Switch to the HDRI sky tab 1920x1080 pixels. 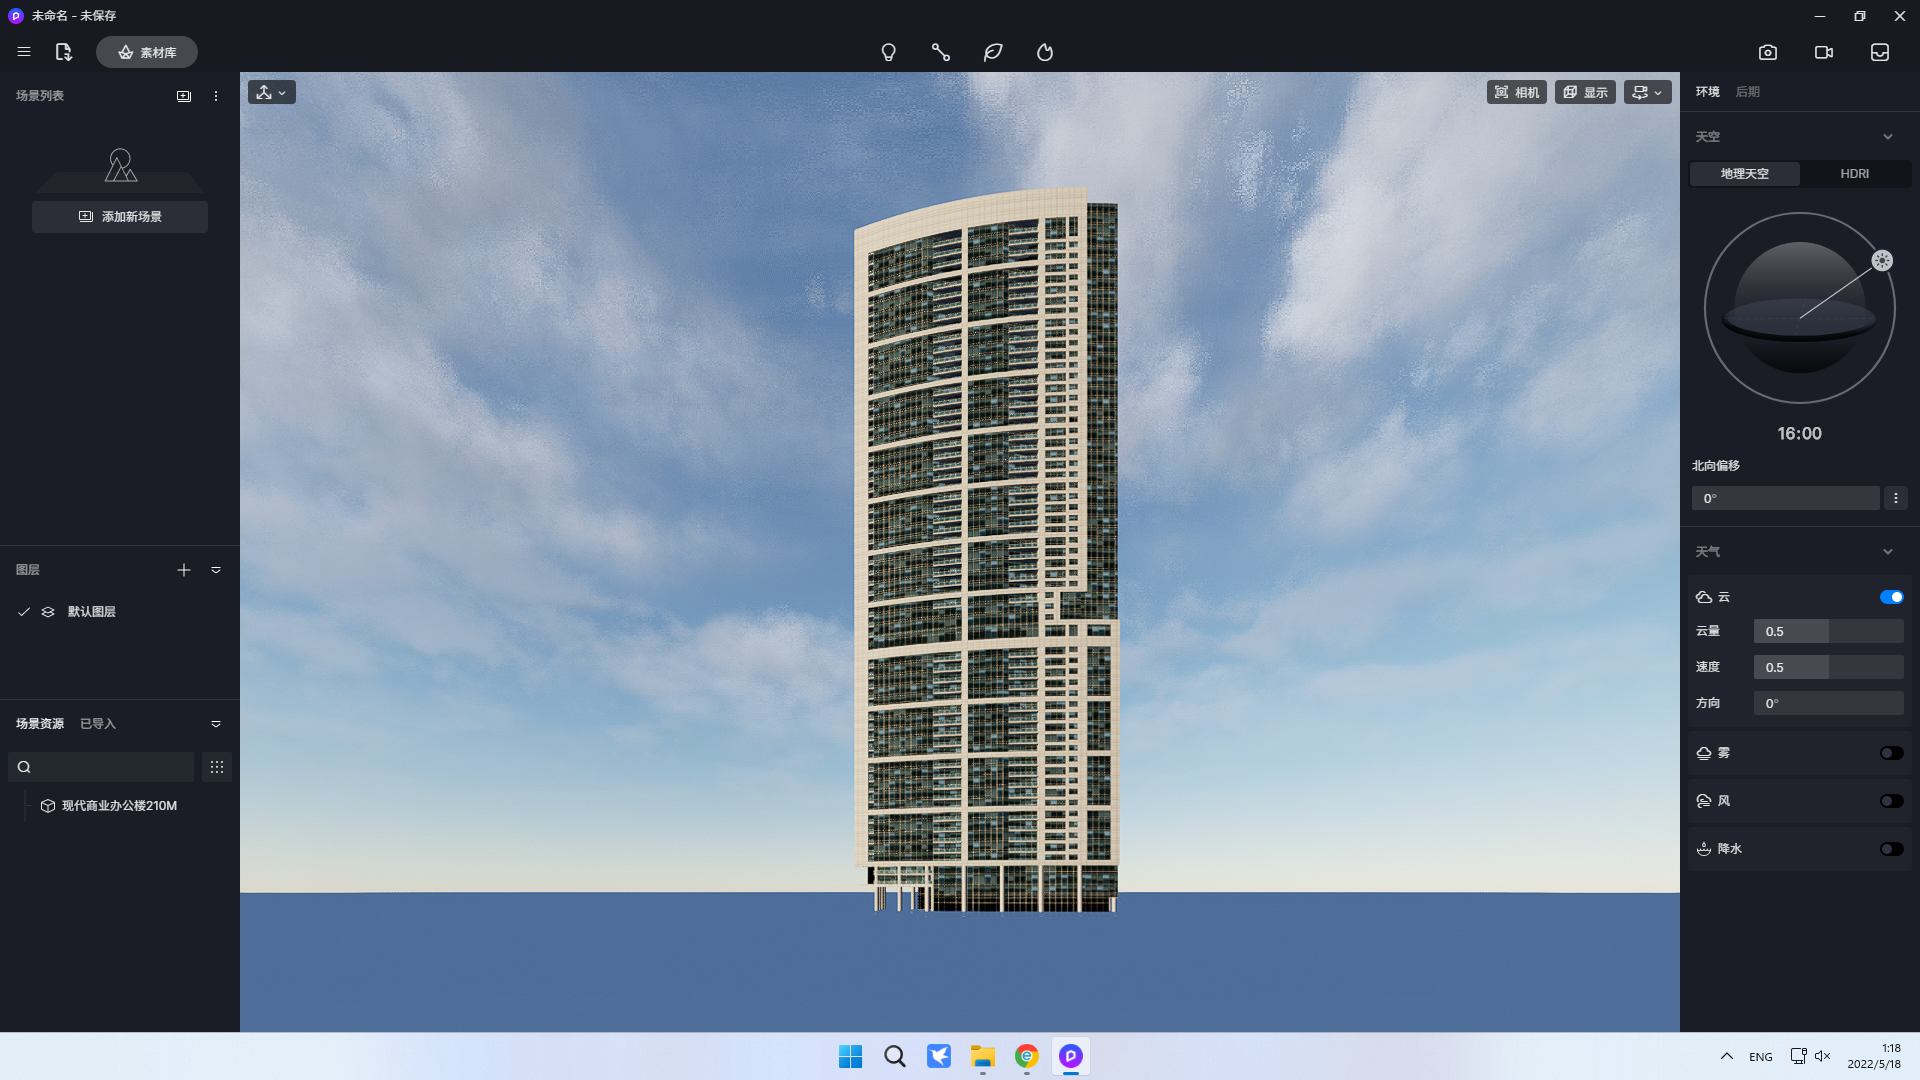[1854, 174]
